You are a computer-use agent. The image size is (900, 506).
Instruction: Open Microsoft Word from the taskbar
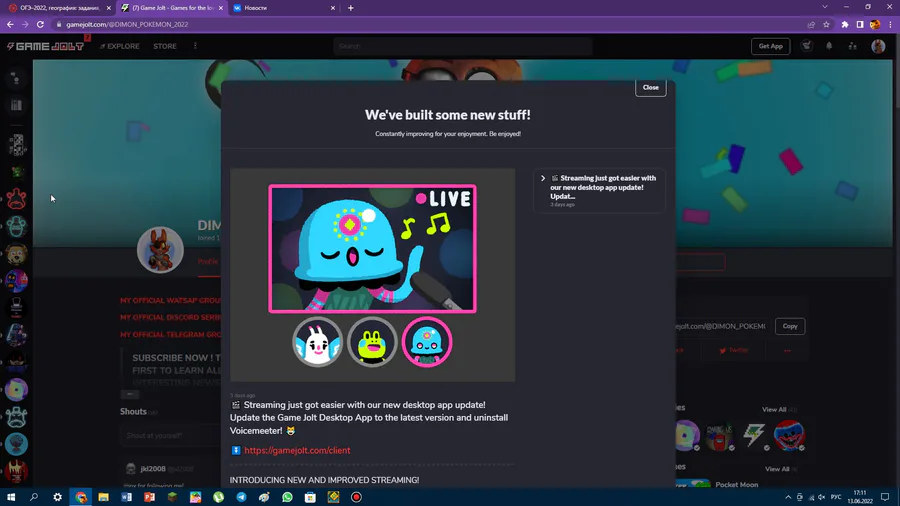(126, 497)
